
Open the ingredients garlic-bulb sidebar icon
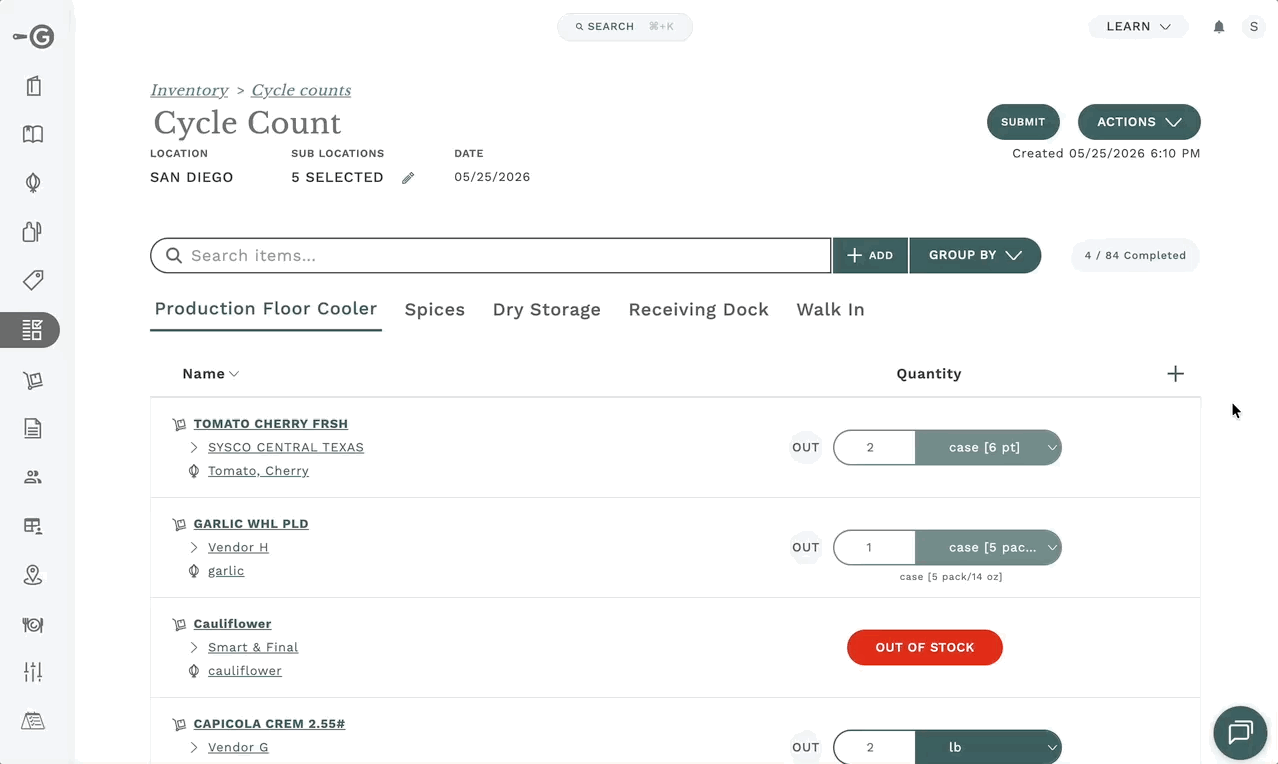pos(33,183)
